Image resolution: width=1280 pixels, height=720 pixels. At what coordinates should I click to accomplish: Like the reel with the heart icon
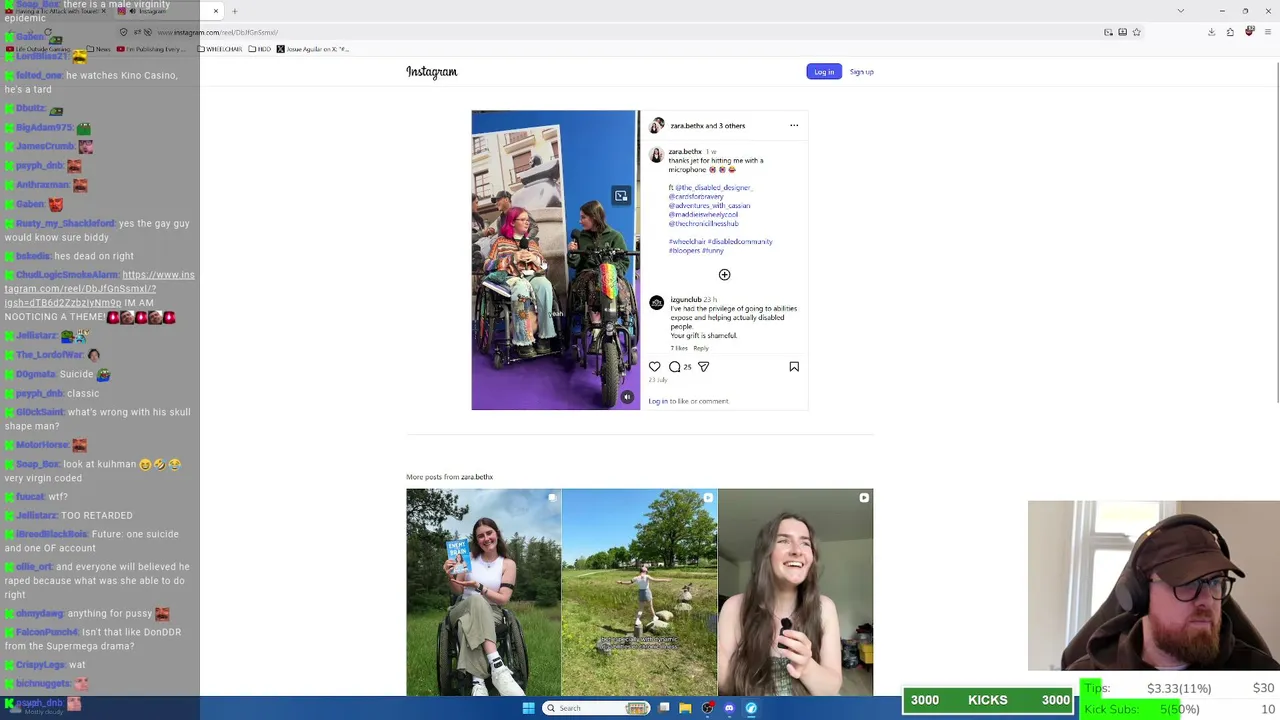[655, 367]
